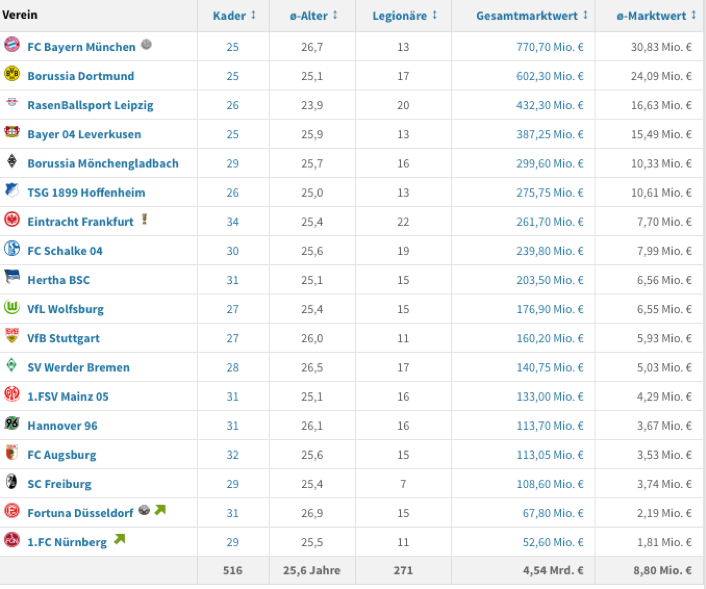The width and height of the screenshot is (706, 589).
Task: Open the Eintracht Frankfurt club link
Action: pos(80,222)
